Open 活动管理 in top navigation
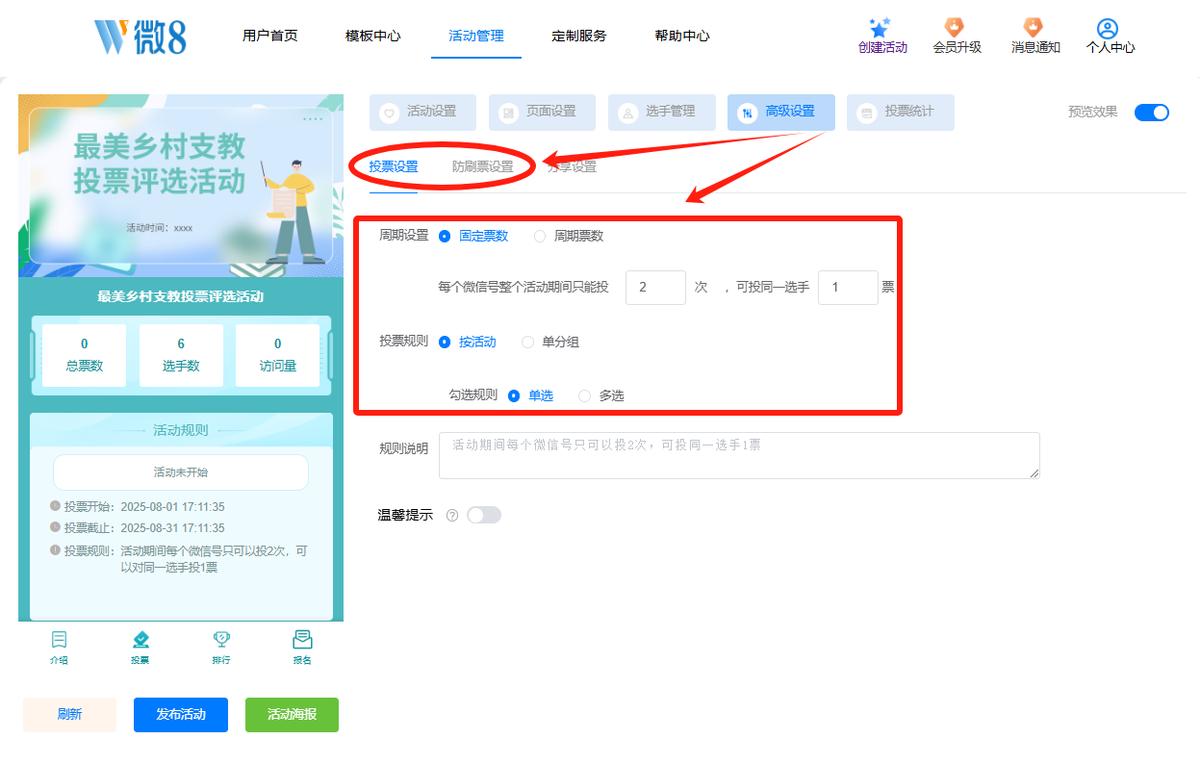The width and height of the screenshot is (1200, 763). point(476,36)
